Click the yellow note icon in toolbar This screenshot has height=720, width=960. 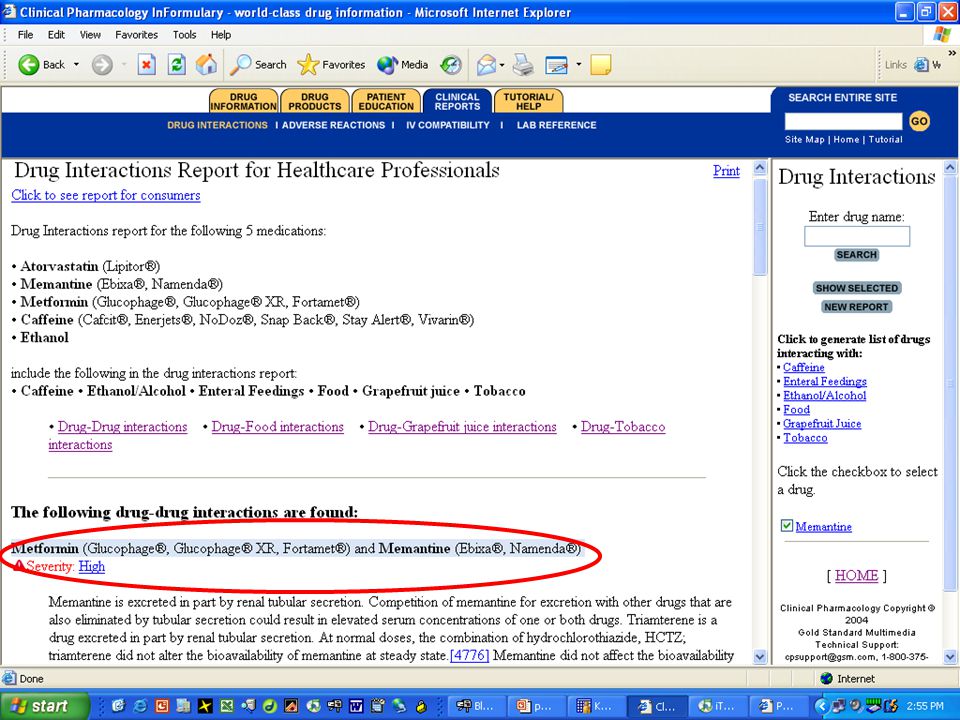coord(601,64)
